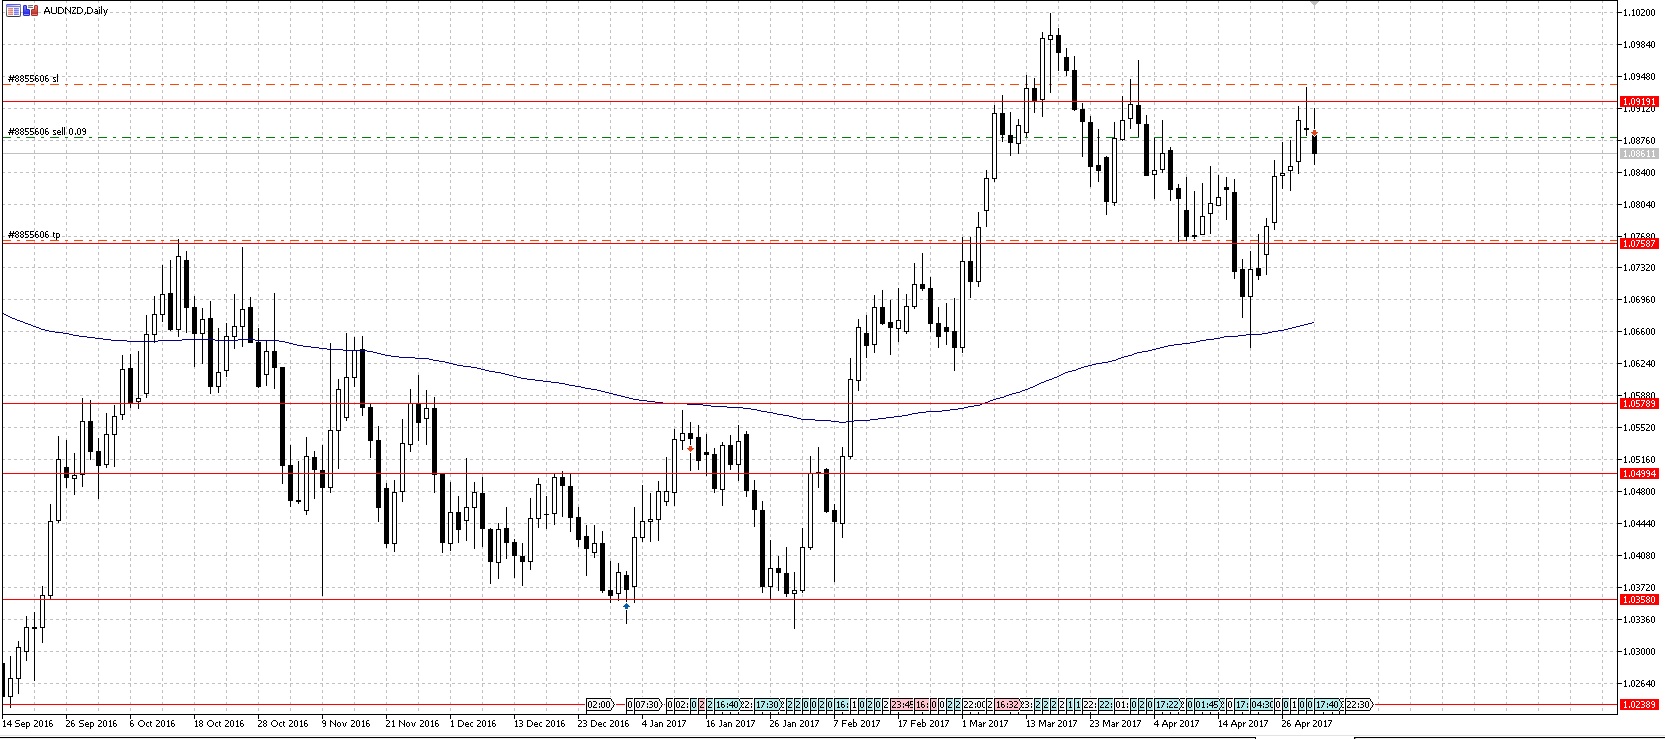Click the chart shift triangle marker at top

[x=1314, y=4]
